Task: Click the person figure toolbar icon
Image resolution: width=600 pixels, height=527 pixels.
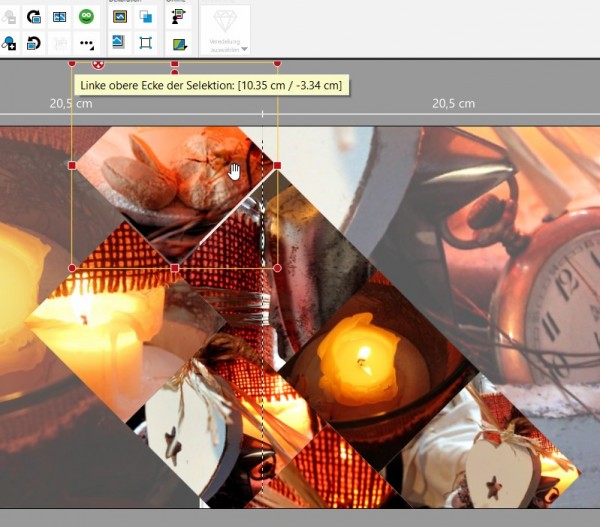Action: point(178,17)
